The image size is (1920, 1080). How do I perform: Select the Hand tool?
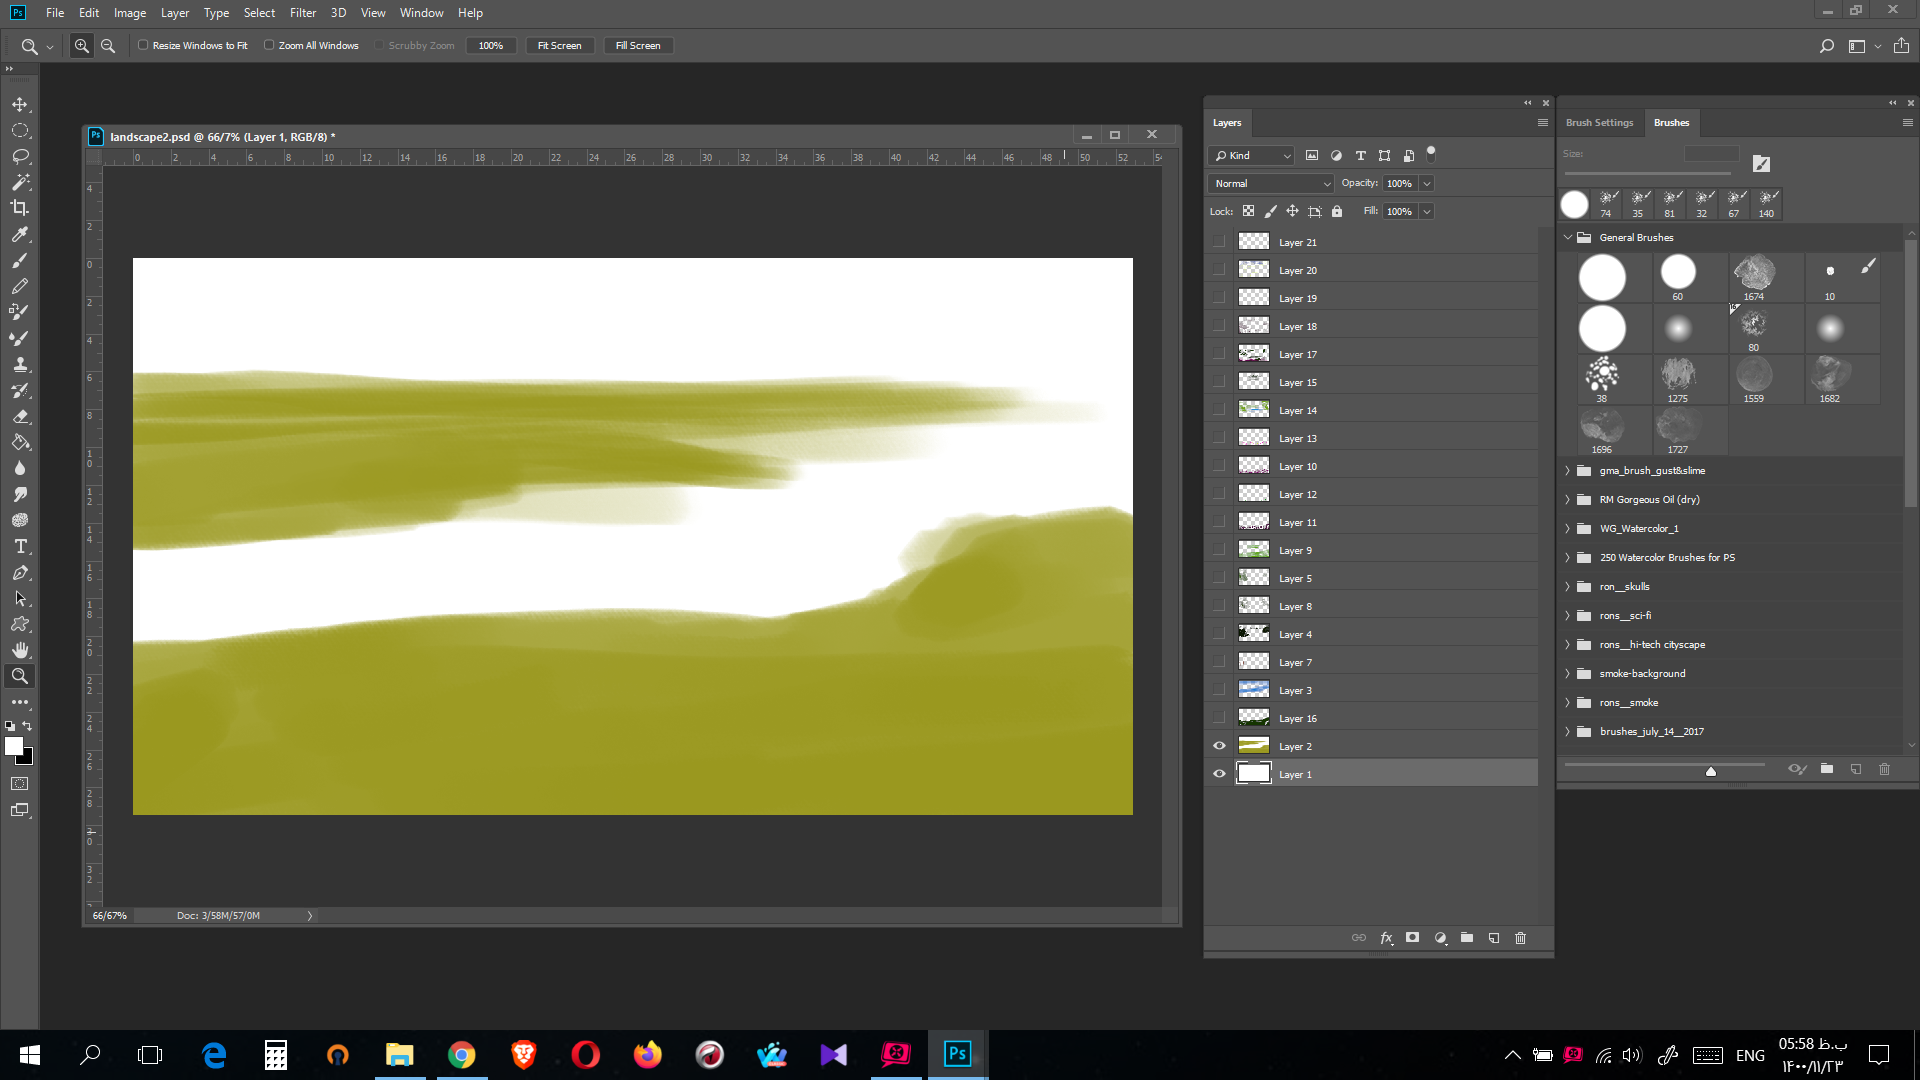(x=20, y=650)
